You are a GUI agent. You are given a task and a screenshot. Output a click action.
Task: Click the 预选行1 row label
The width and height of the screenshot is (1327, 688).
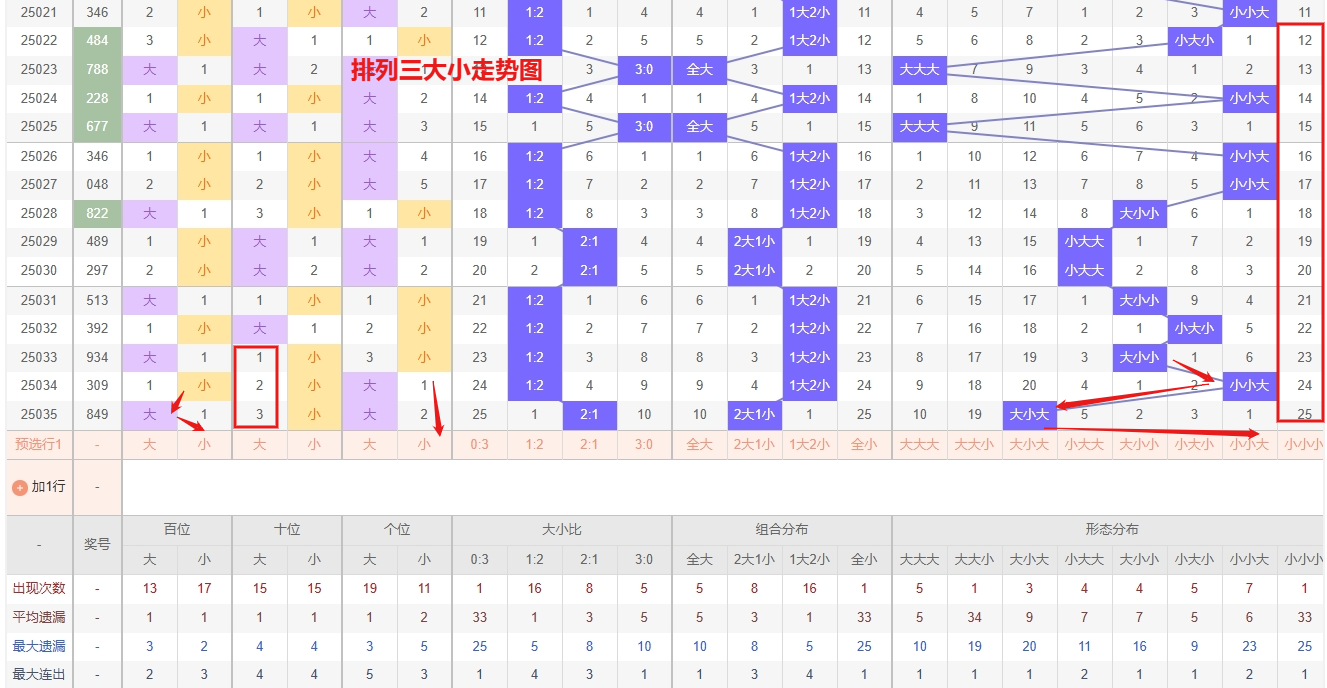(x=39, y=444)
